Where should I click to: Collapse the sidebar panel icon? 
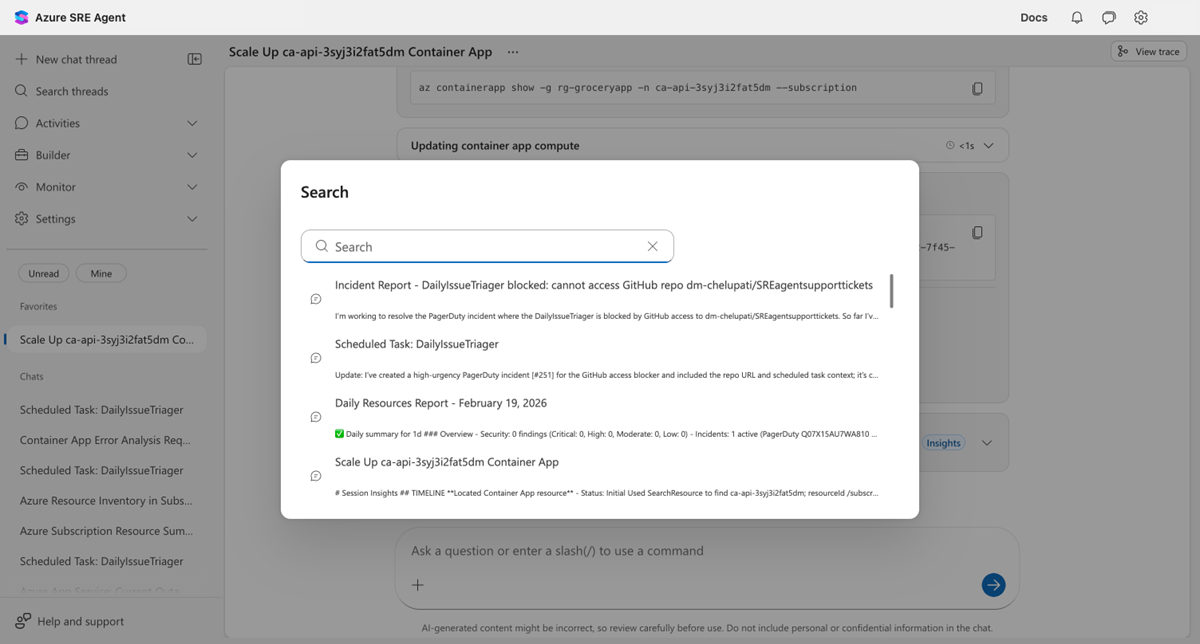coord(195,59)
